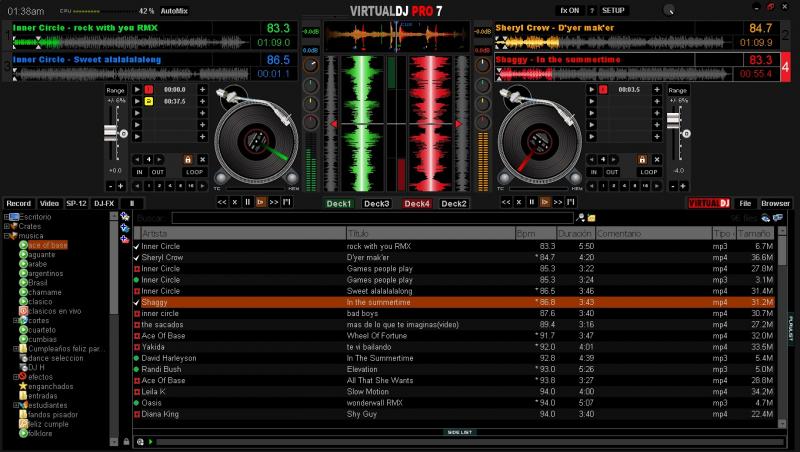Click the File button

point(745,203)
